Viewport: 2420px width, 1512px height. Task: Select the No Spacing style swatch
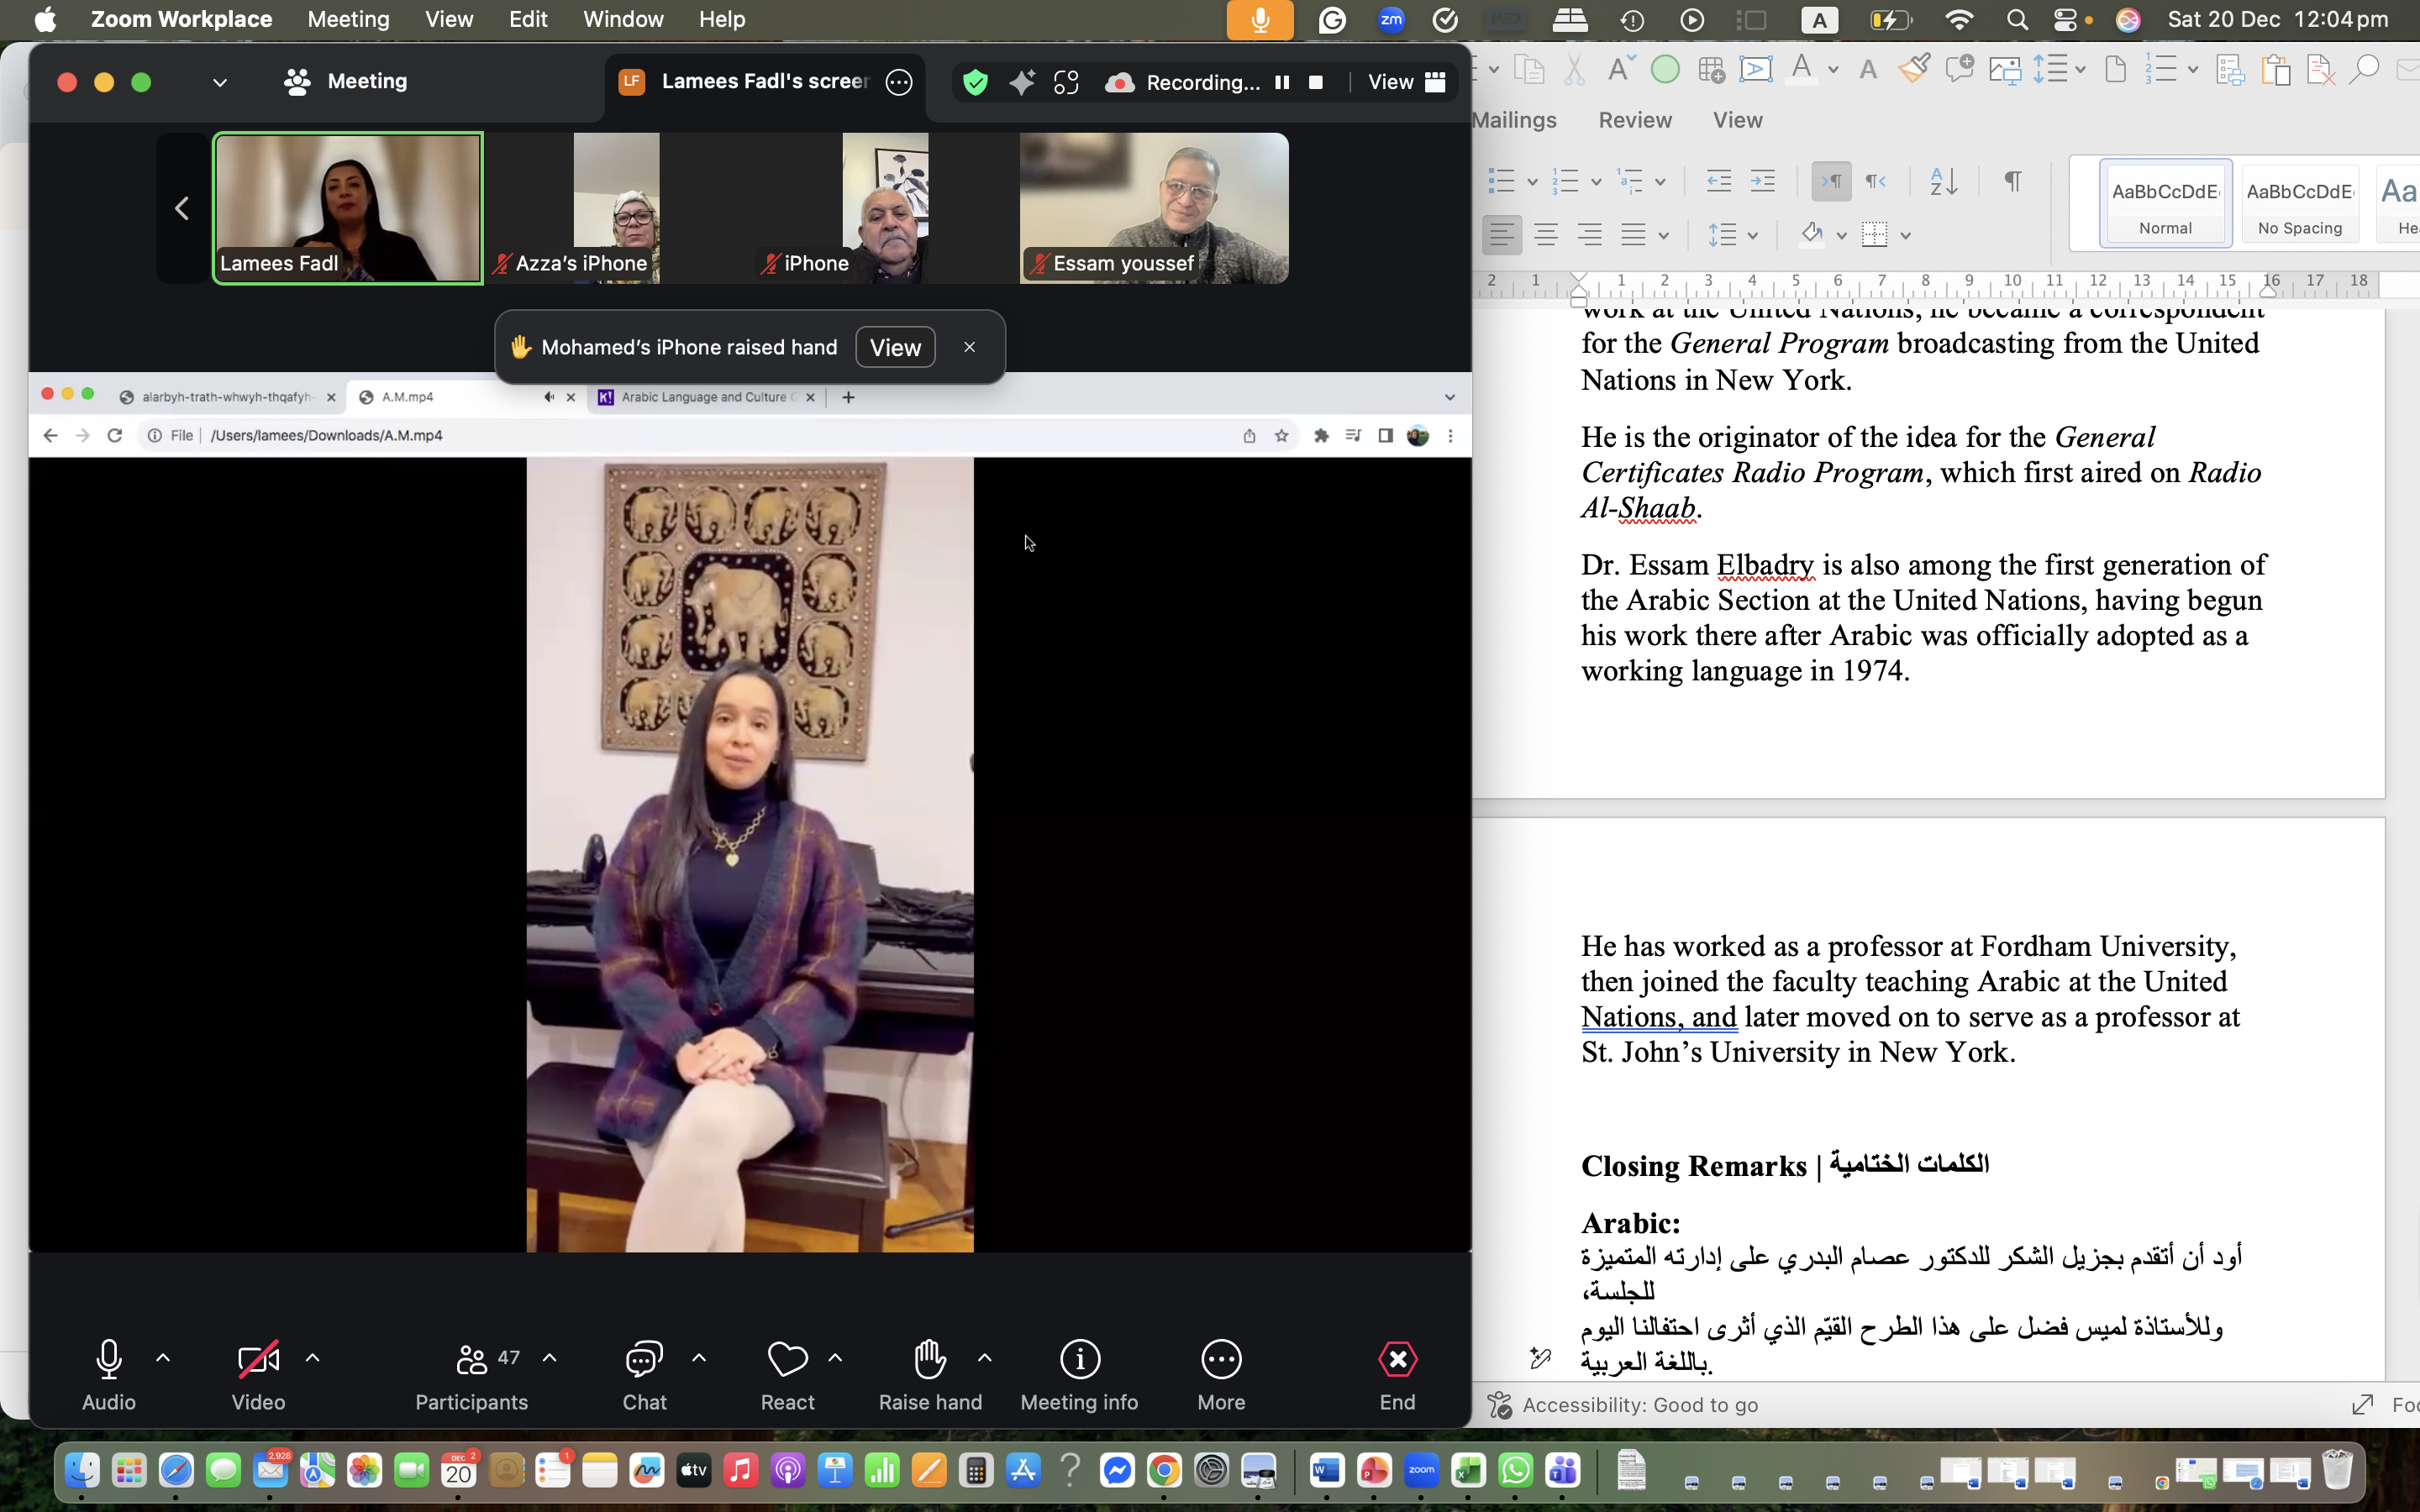click(2299, 205)
